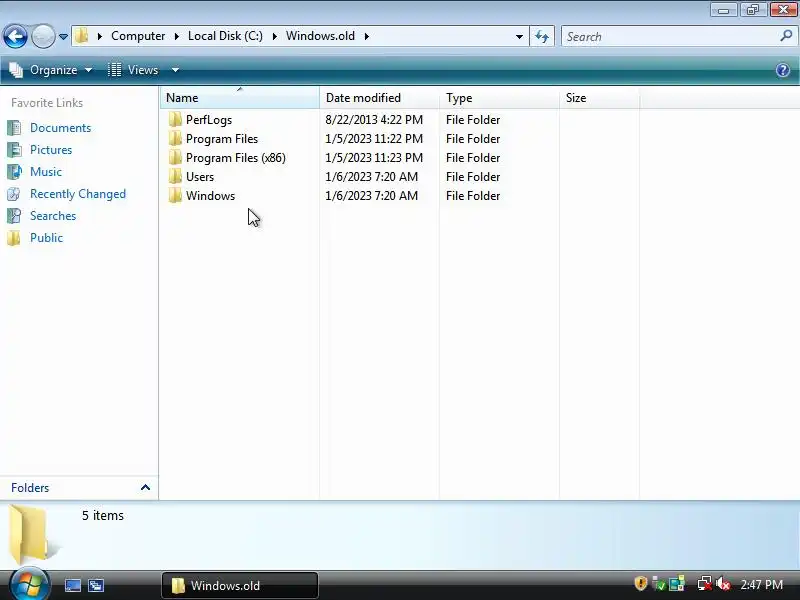Open the recent pages dropdown arrow

click(63, 37)
